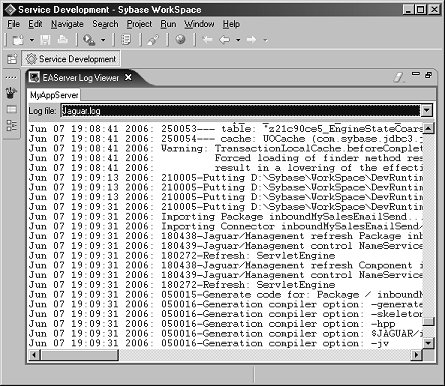Click the fast view dotted handle icon
This screenshot has width=445, height=386.
(x=11, y=78)
